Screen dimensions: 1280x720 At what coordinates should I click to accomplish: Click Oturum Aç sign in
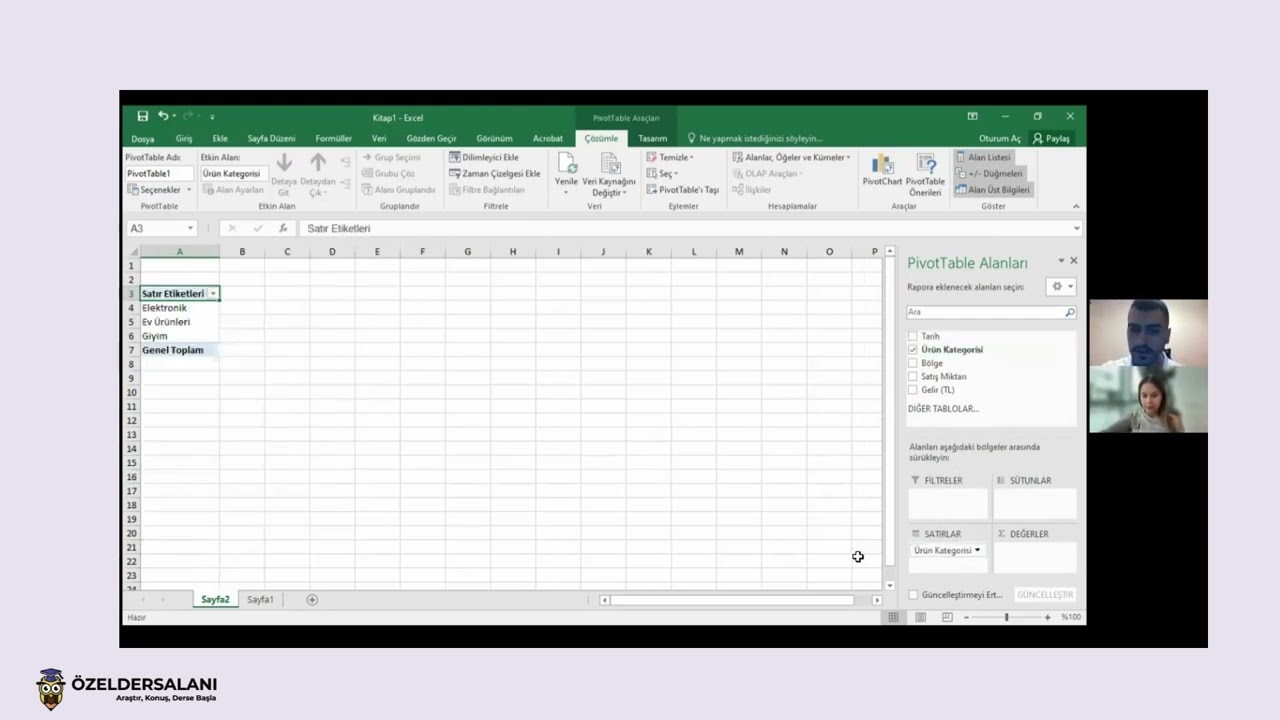pos(1000,138)
